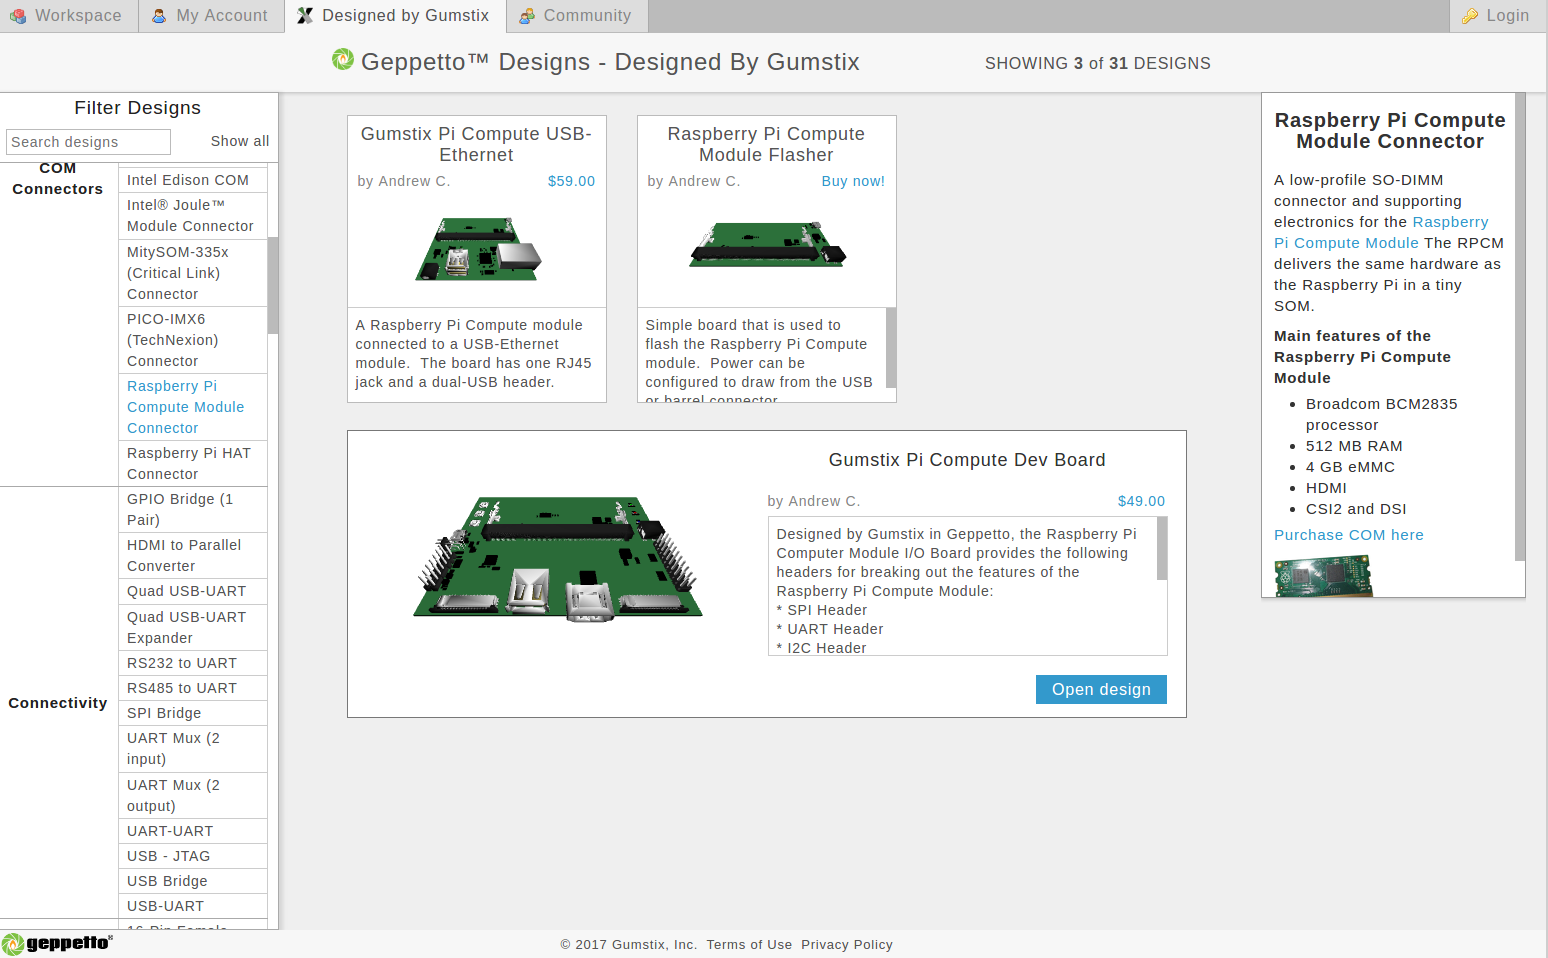Screen dimensions: 1548x958
Task: Open the Gumstix Pi Compute USB-Ethernet board image
Action: [x=477, y=249]
